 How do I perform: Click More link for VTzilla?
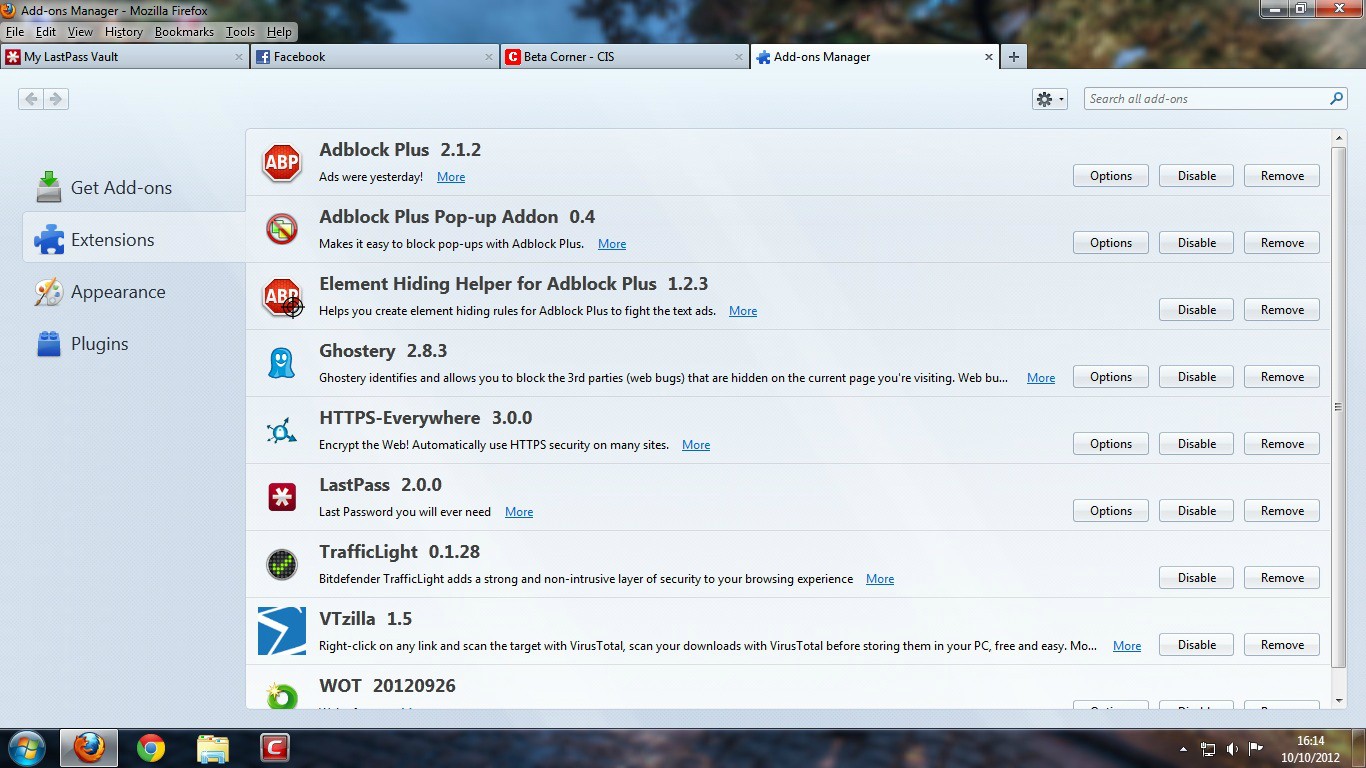tap(1127, 646)
